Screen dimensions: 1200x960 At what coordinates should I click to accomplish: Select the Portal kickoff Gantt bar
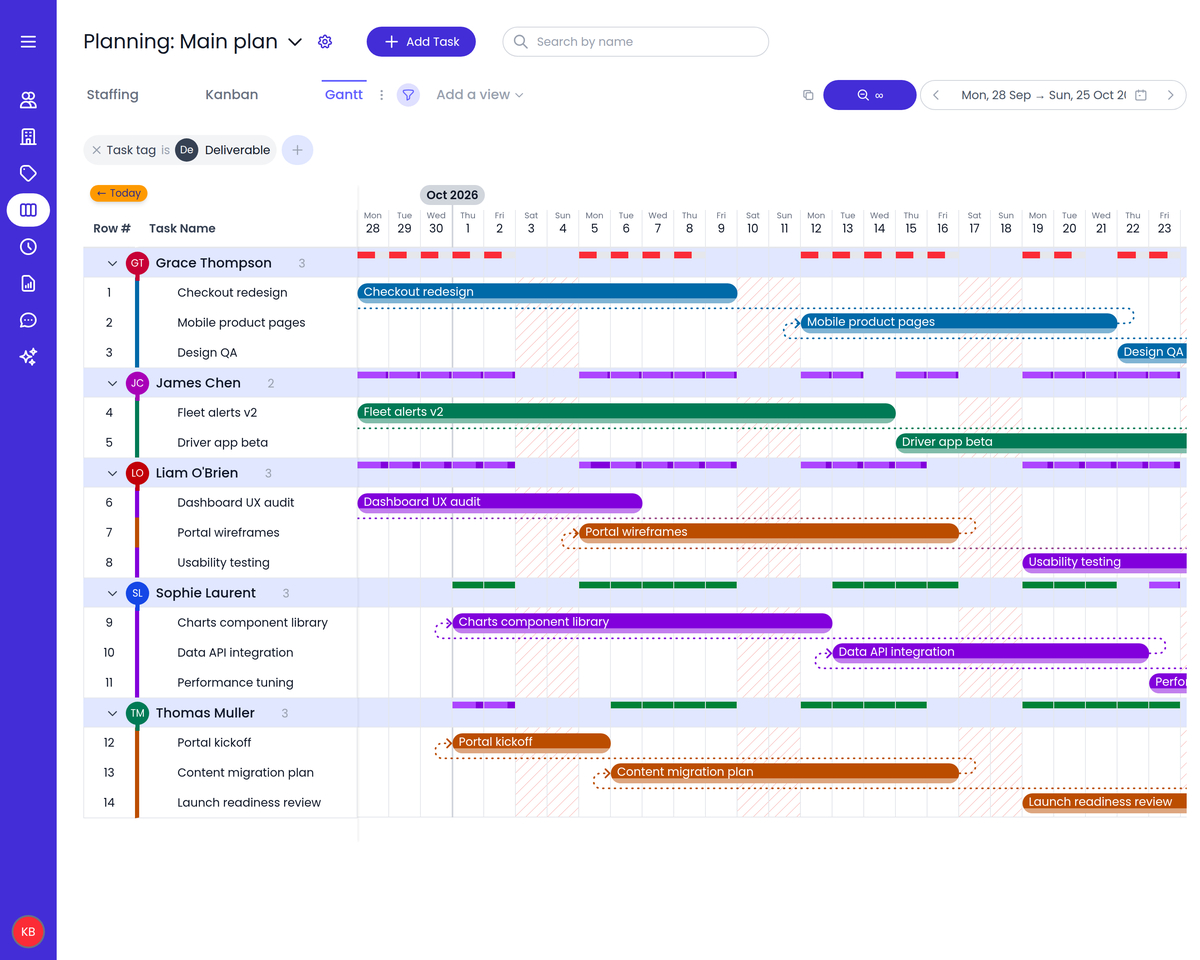point(531,742)
